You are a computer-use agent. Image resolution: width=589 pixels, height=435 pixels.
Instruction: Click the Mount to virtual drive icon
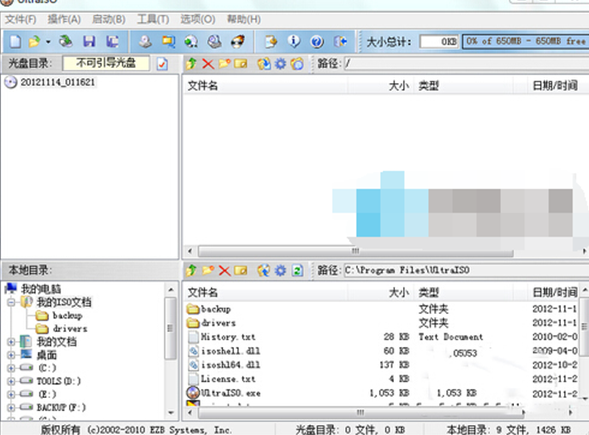pos(214,41)
